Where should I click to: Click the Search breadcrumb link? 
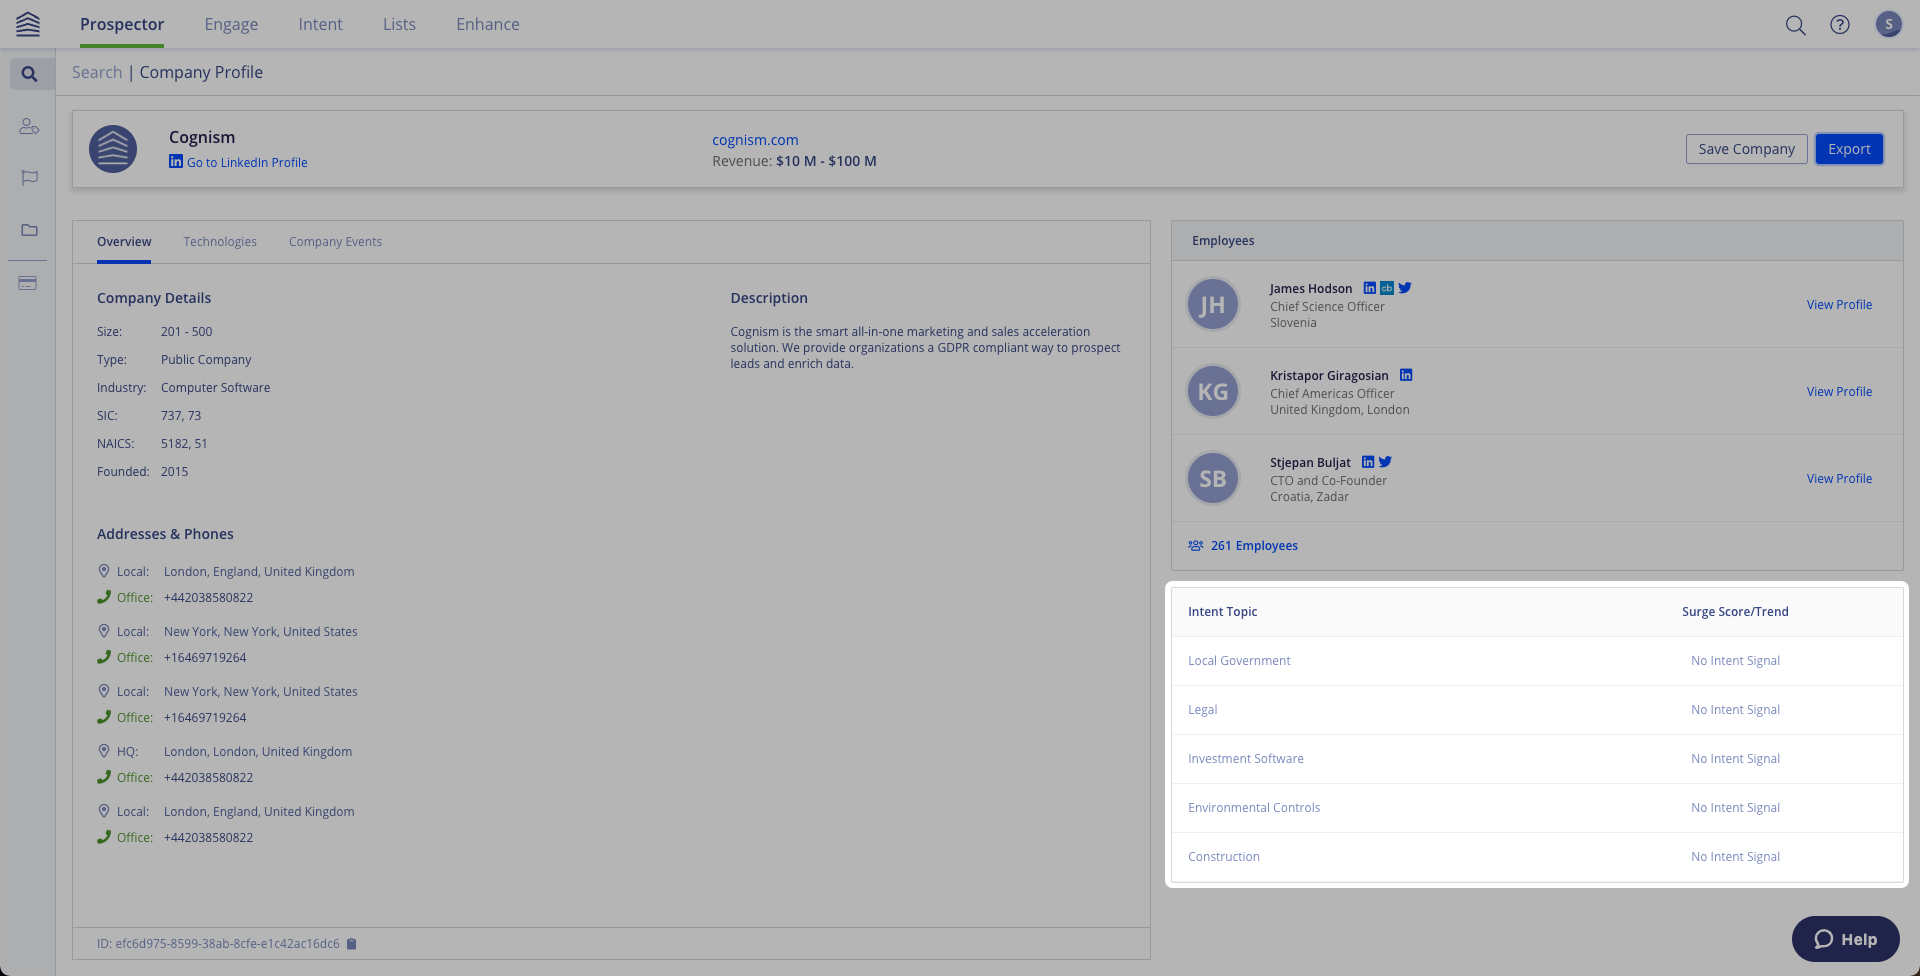[97, 72]
